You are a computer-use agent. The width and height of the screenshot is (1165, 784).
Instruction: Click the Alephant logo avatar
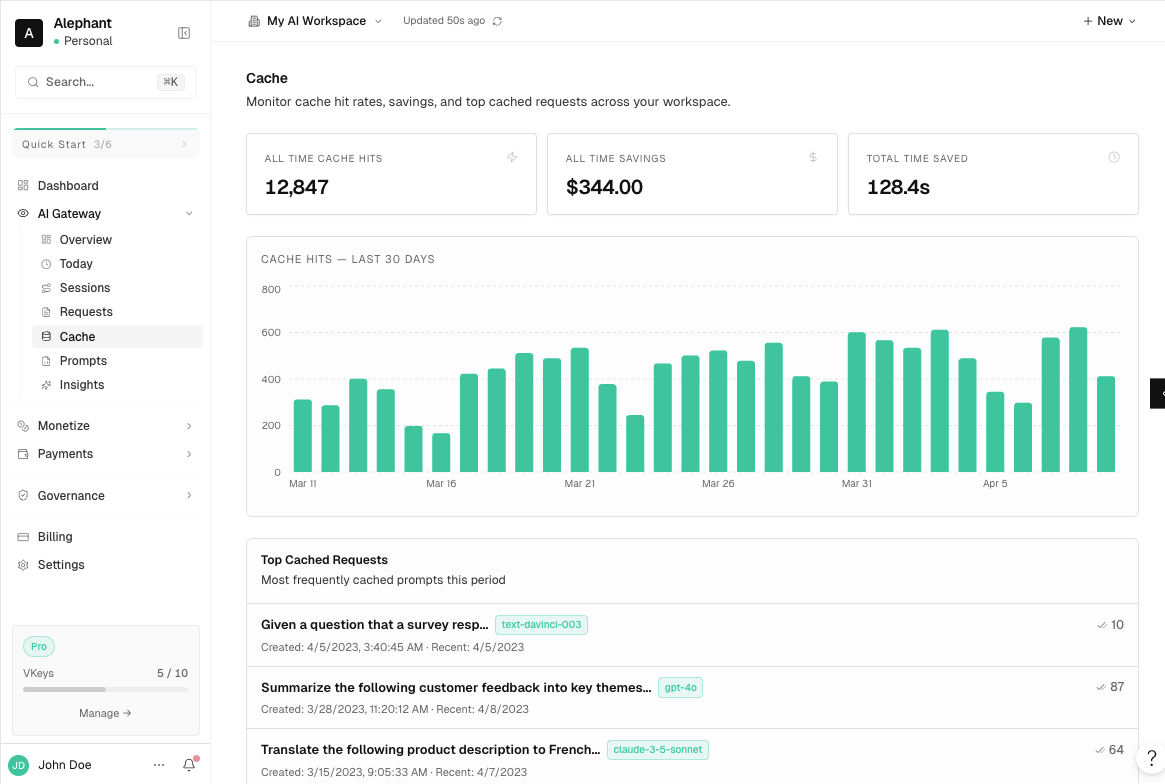coord(29,33)
